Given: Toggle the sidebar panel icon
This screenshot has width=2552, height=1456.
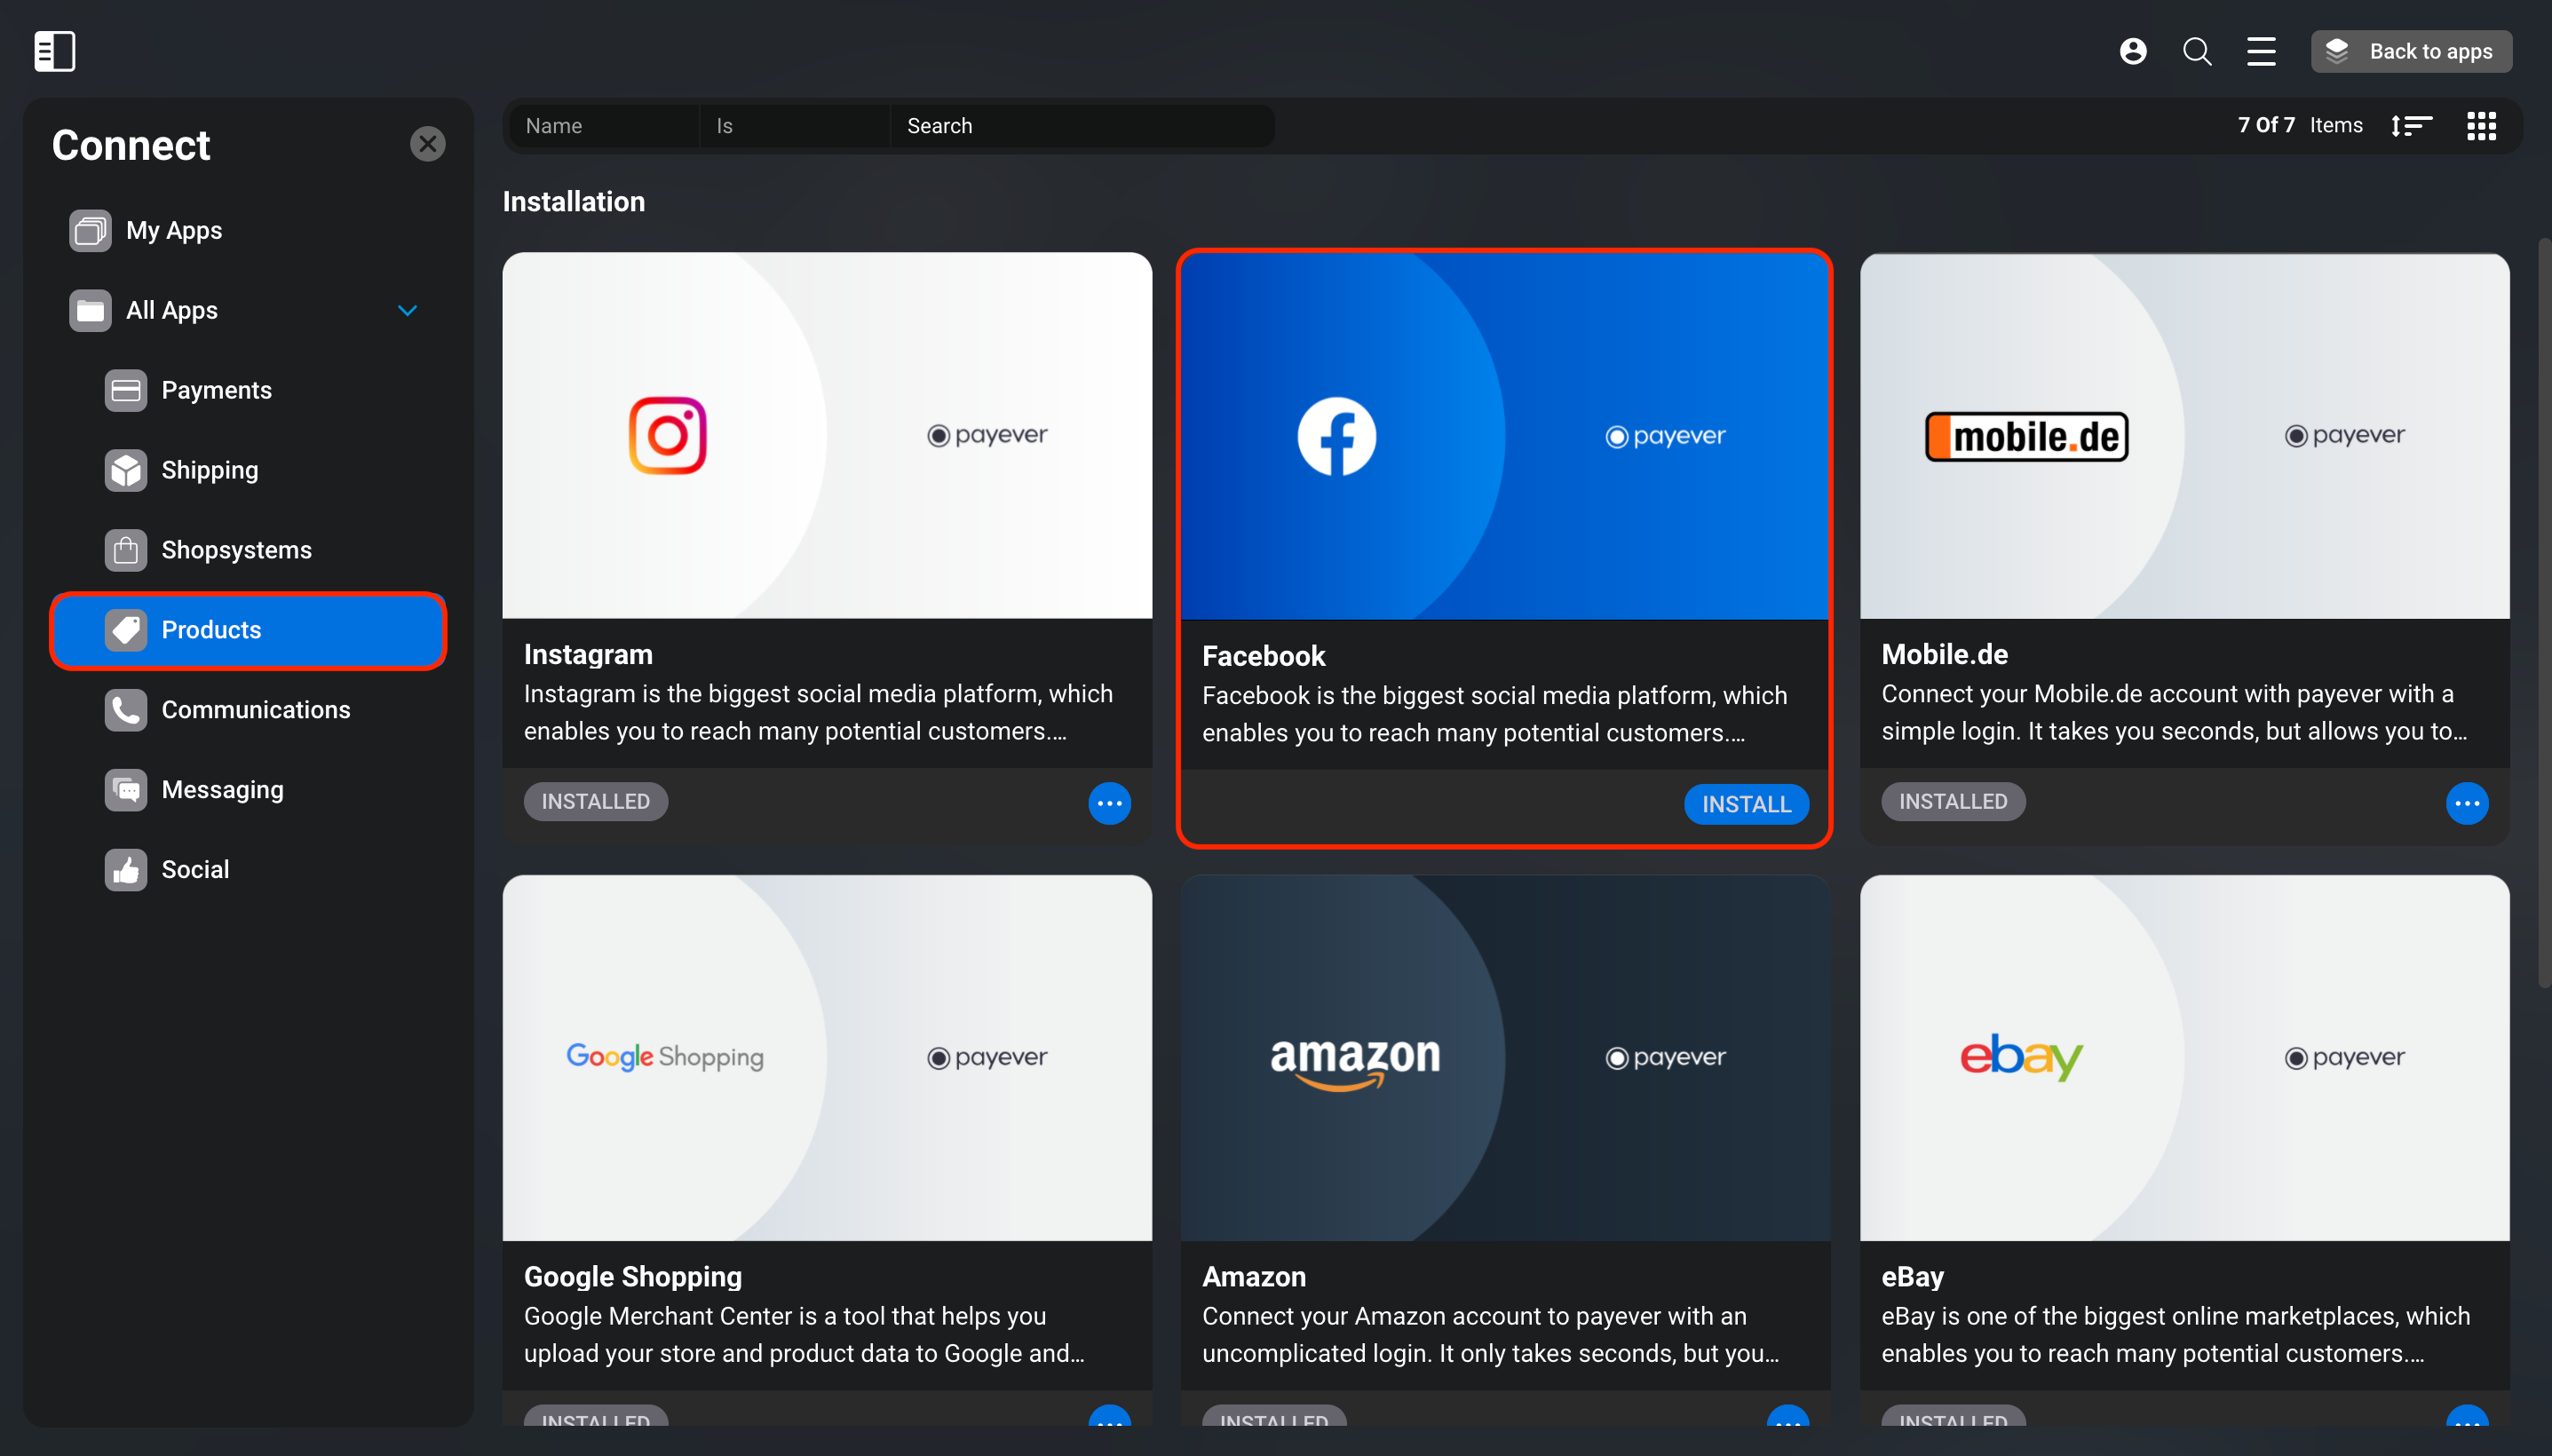Looking at the screenshot, I should (54, 51).
